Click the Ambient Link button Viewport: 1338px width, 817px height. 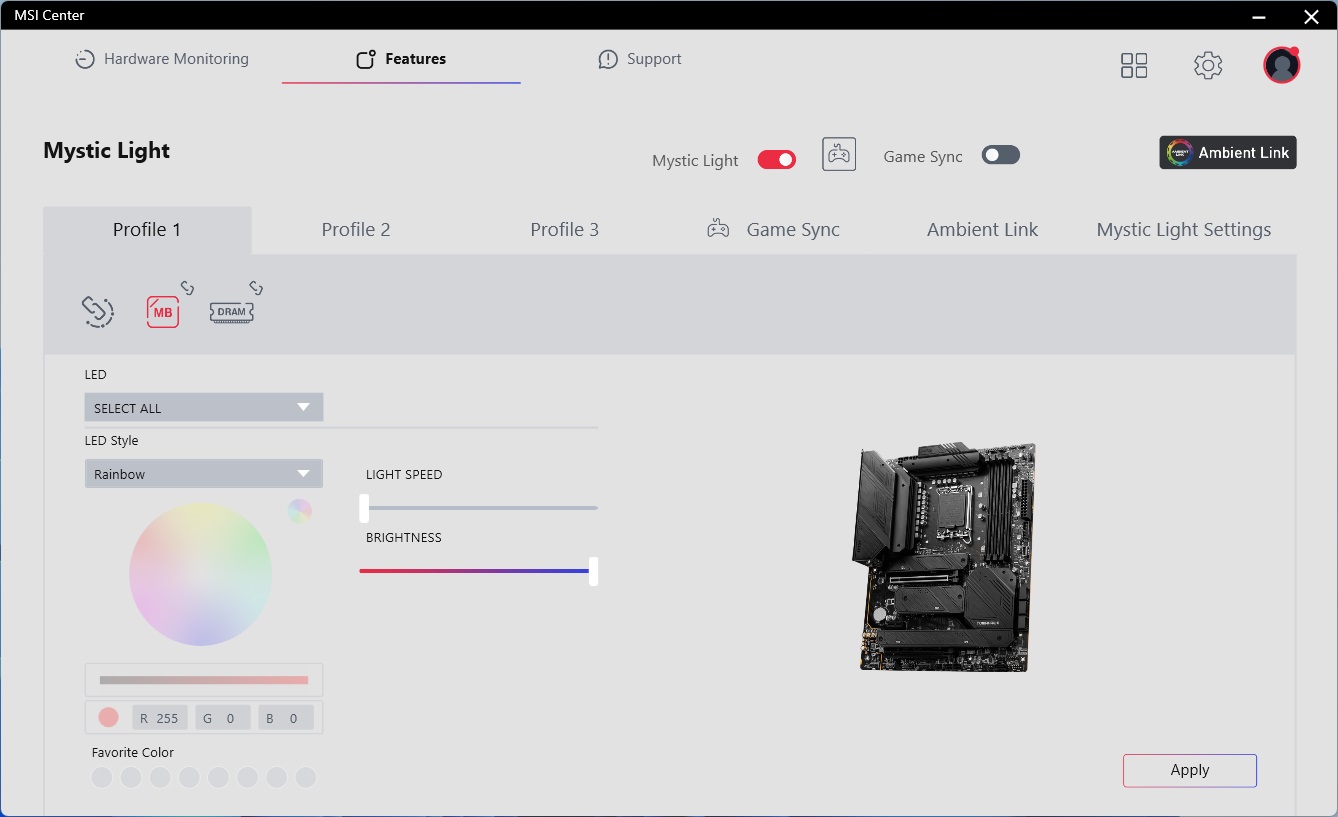pyautogui.click(x=1228, y=153)
